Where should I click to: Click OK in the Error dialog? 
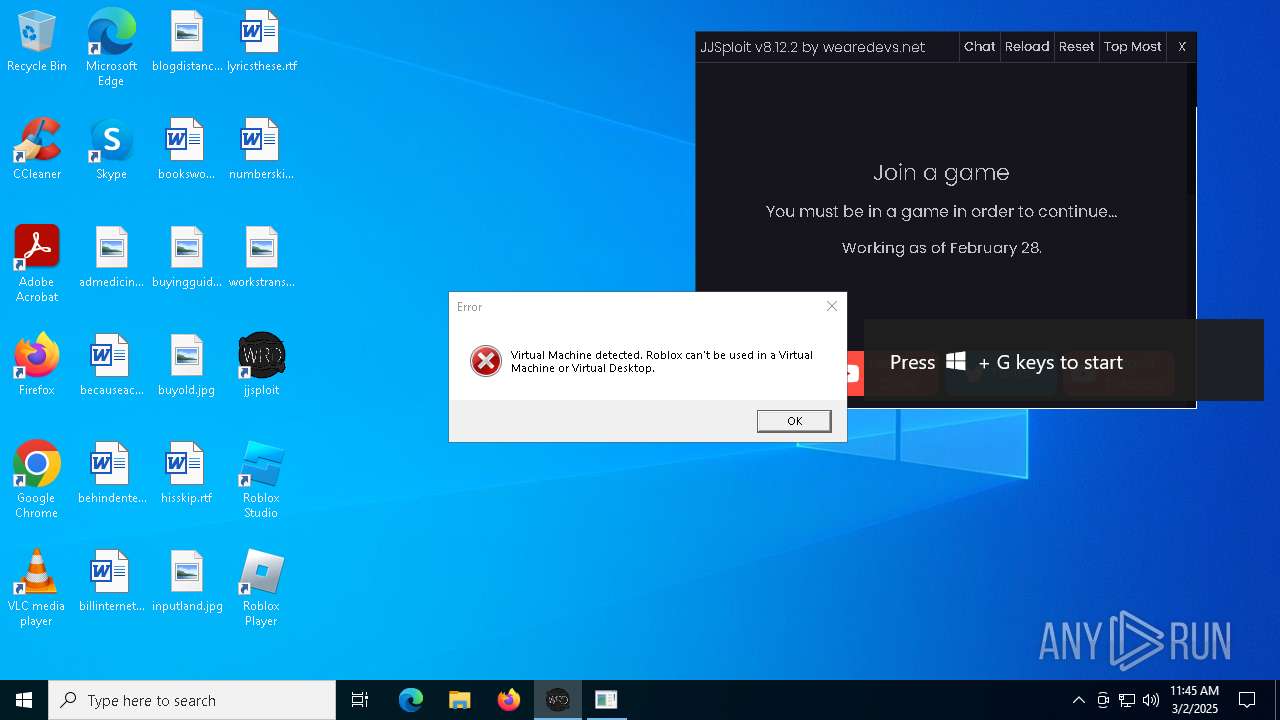click(x=794, y=421)
